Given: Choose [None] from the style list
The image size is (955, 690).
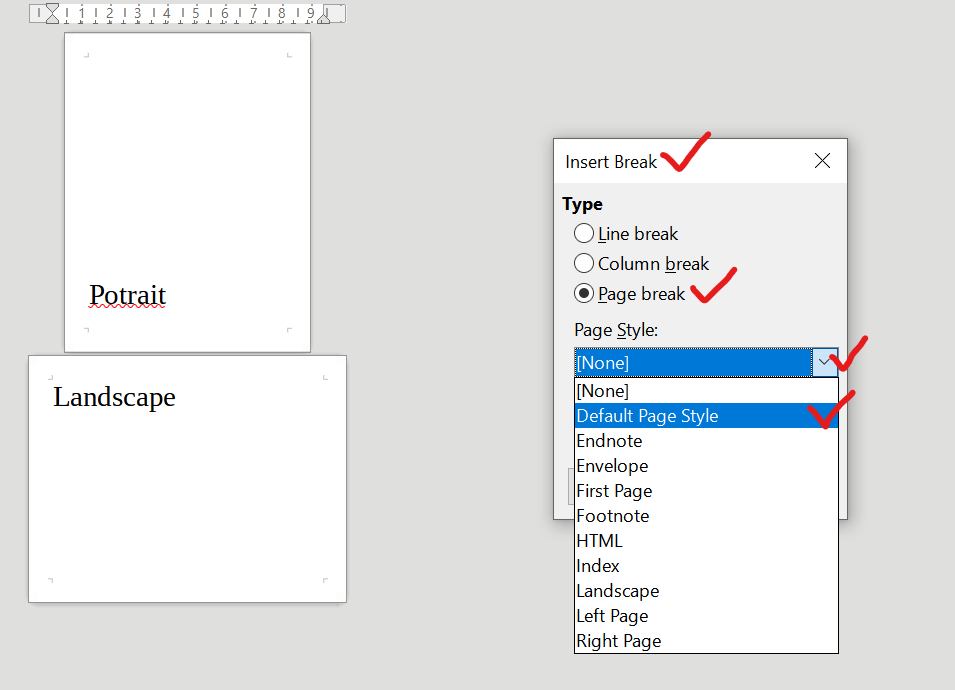Looking at the screenshot, I should point(707,391).
